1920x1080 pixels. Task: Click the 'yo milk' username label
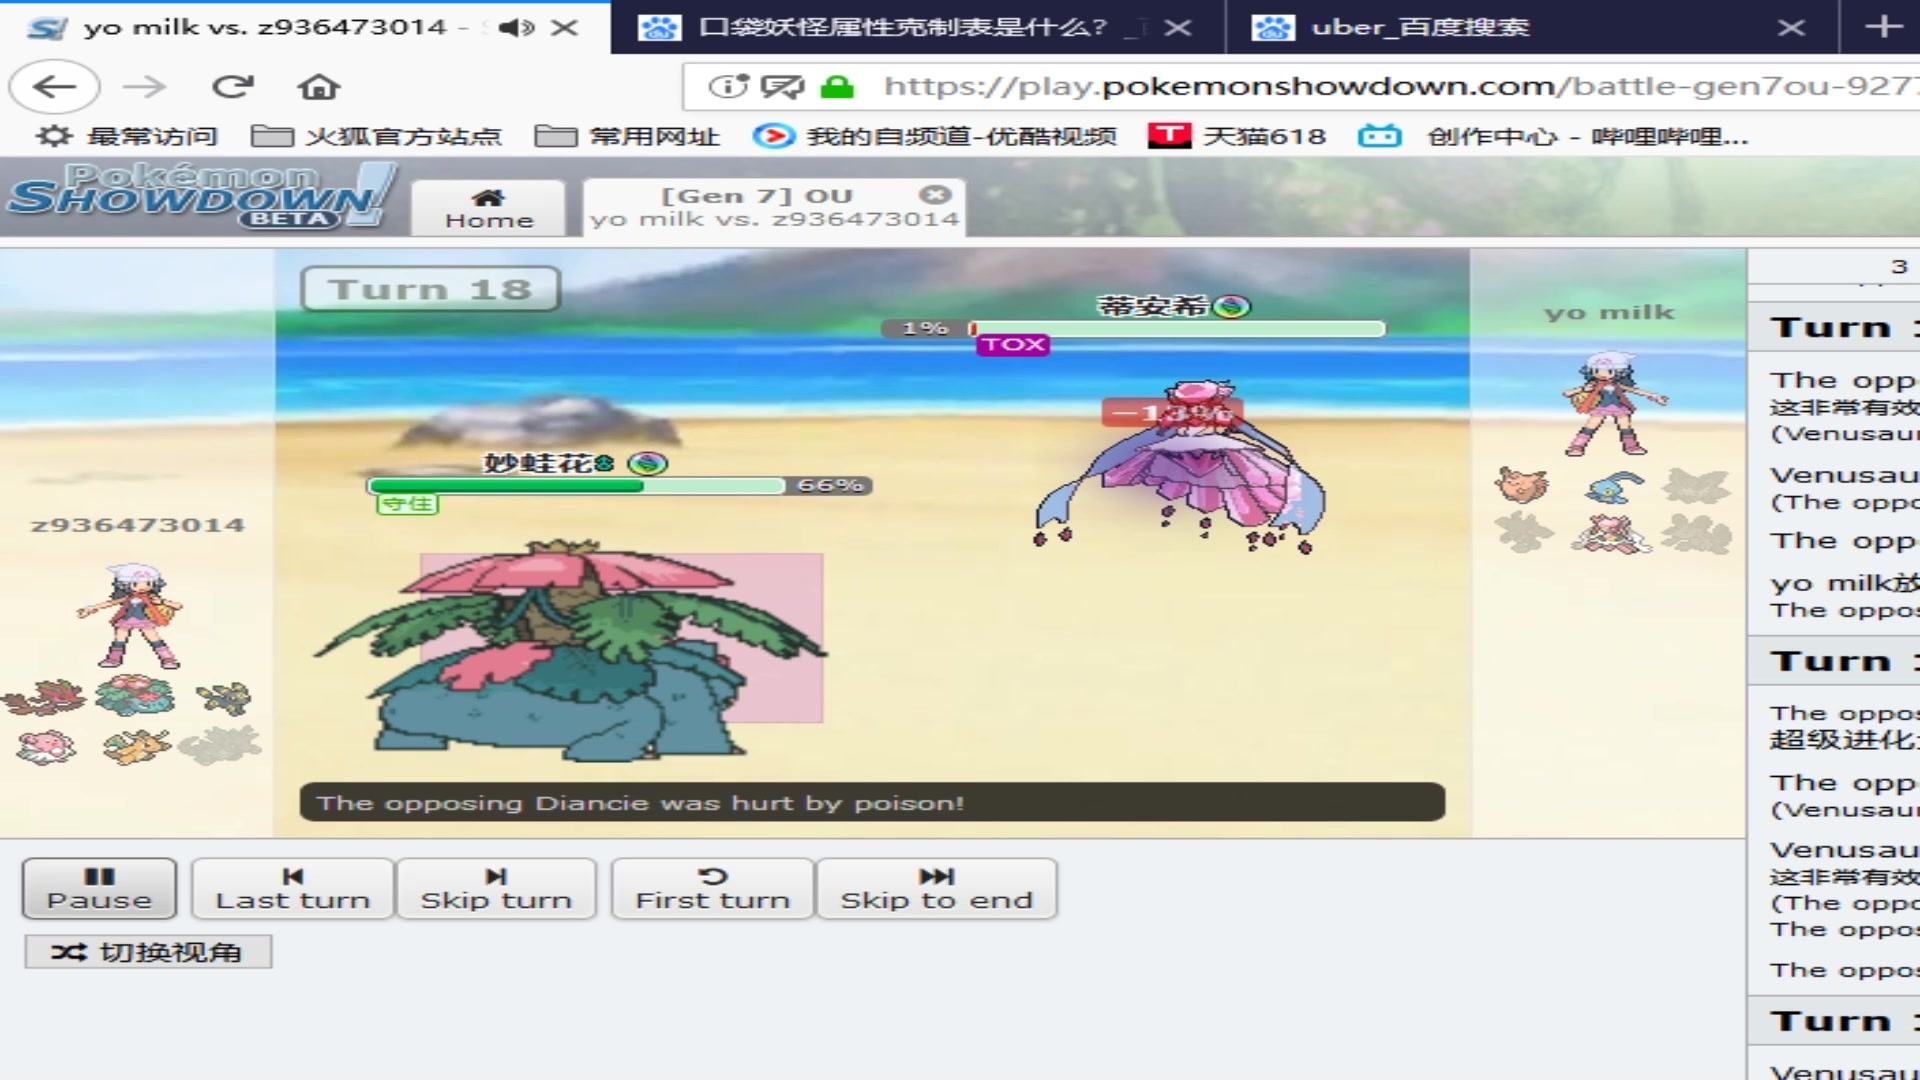click(1608, 312)
